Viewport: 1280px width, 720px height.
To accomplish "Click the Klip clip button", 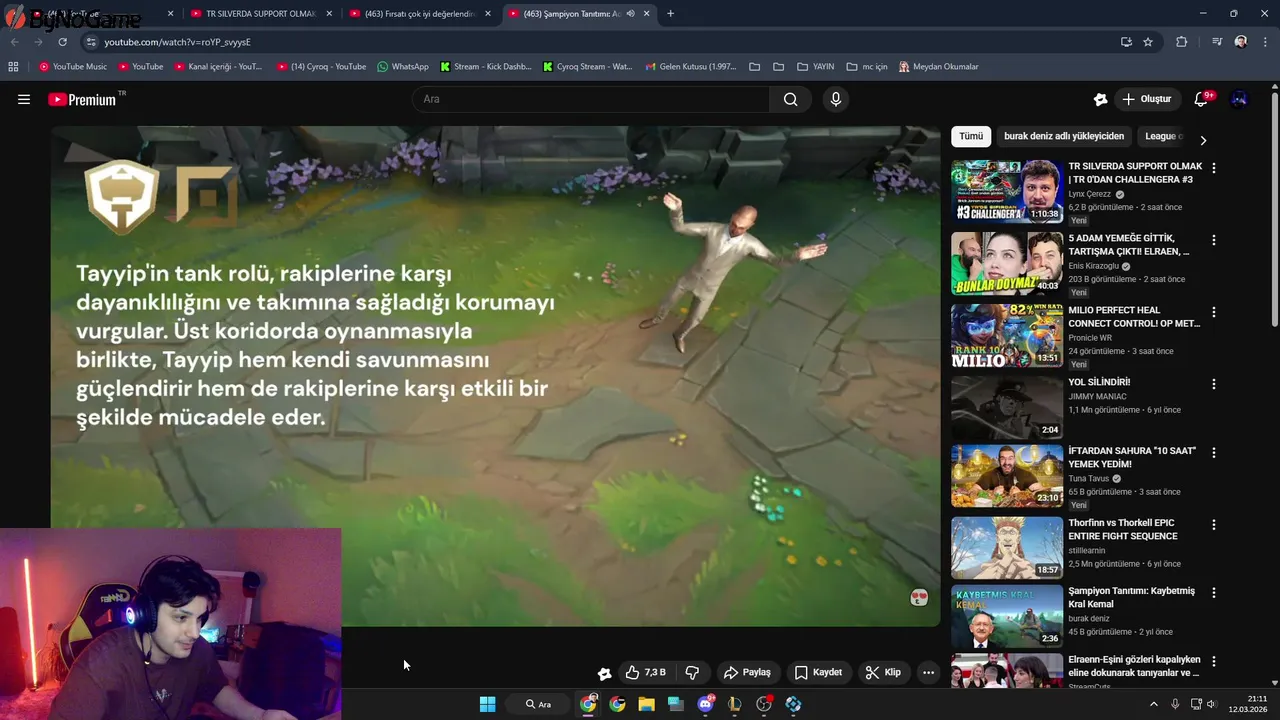I will coord(883,672).
